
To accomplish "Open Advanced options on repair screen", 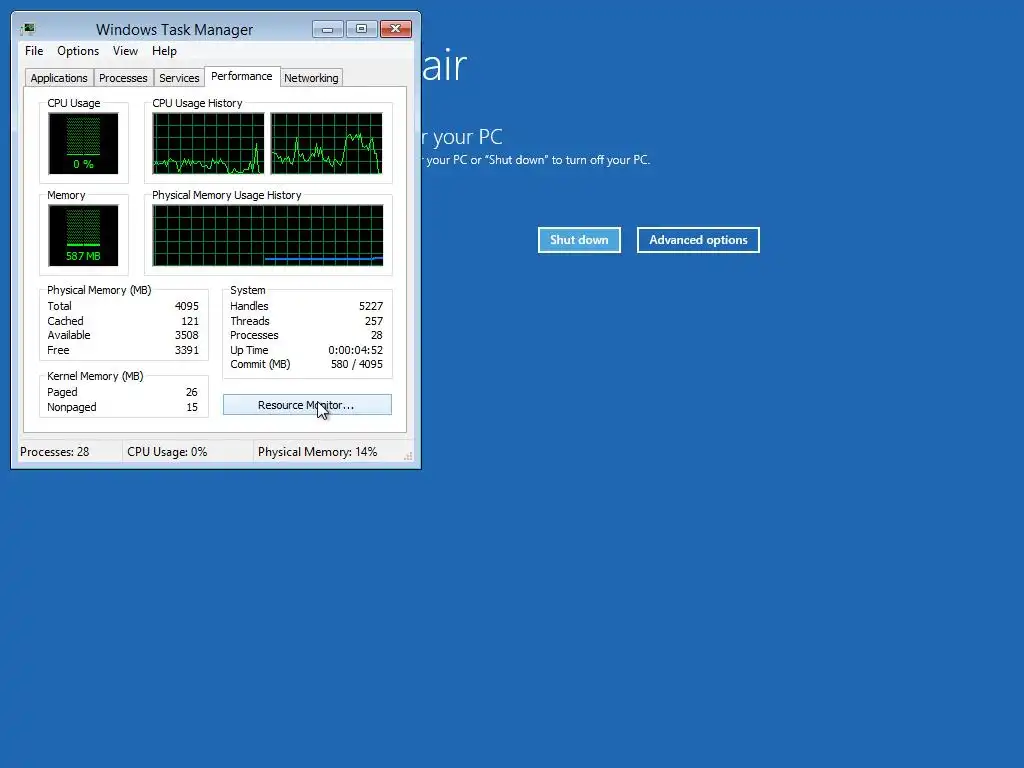I will [x=698, y=240].
